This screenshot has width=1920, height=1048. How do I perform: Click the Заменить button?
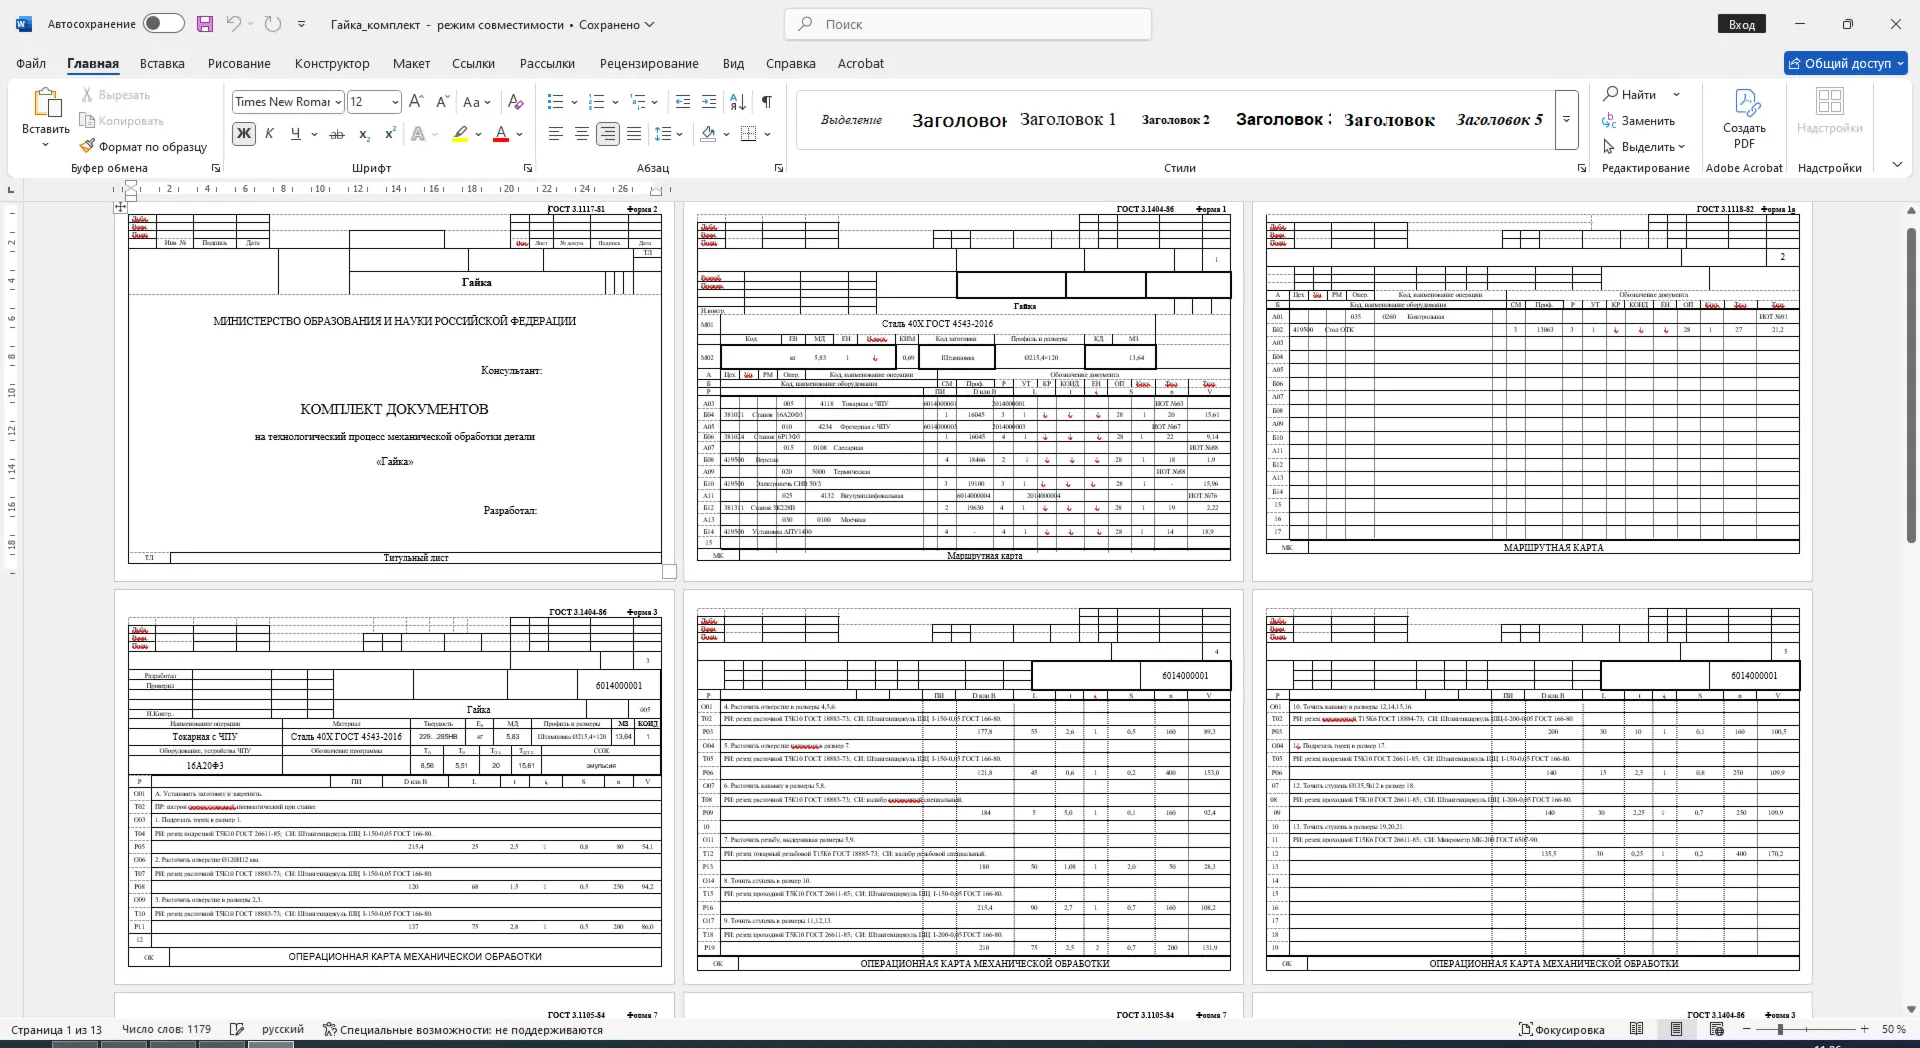tap(1638, 120)
